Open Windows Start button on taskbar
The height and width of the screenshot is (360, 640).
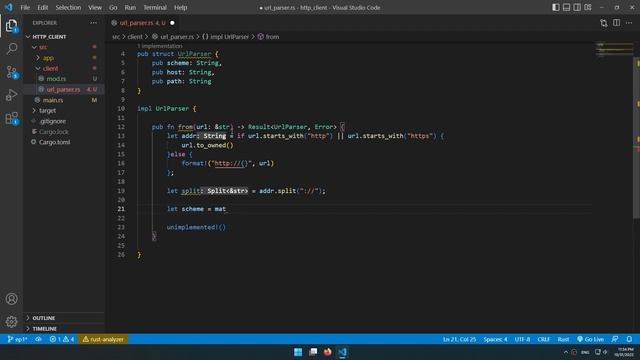(298, 352)
